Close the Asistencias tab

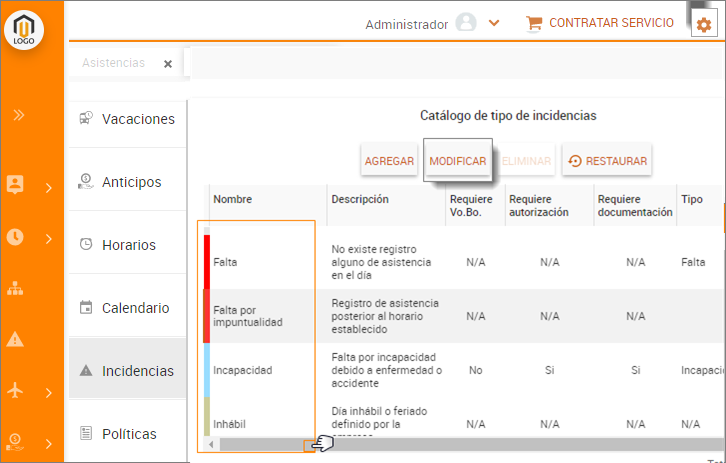tap(168, 64)
